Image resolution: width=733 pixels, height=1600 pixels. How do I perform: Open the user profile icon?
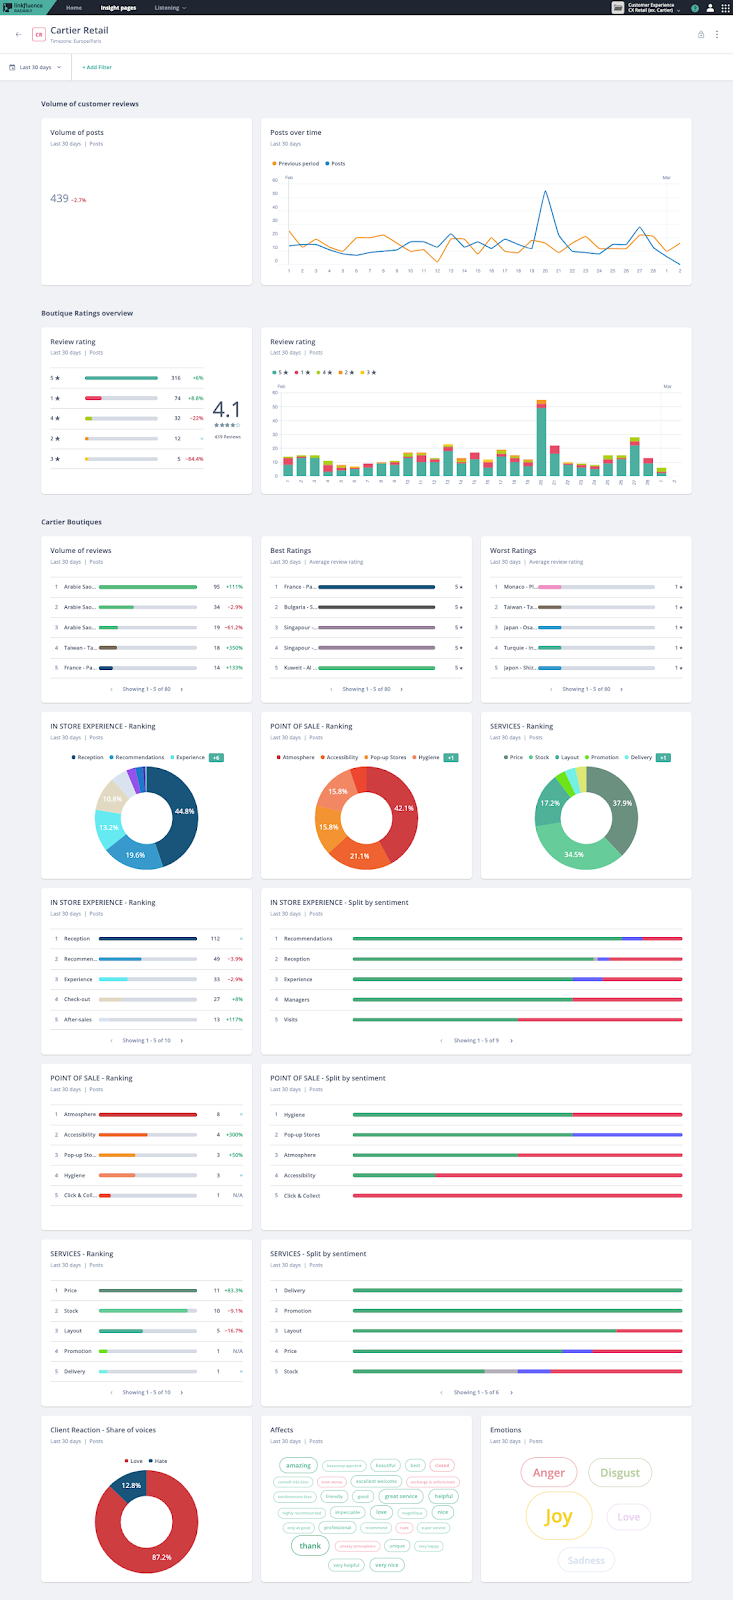(710, 7)
